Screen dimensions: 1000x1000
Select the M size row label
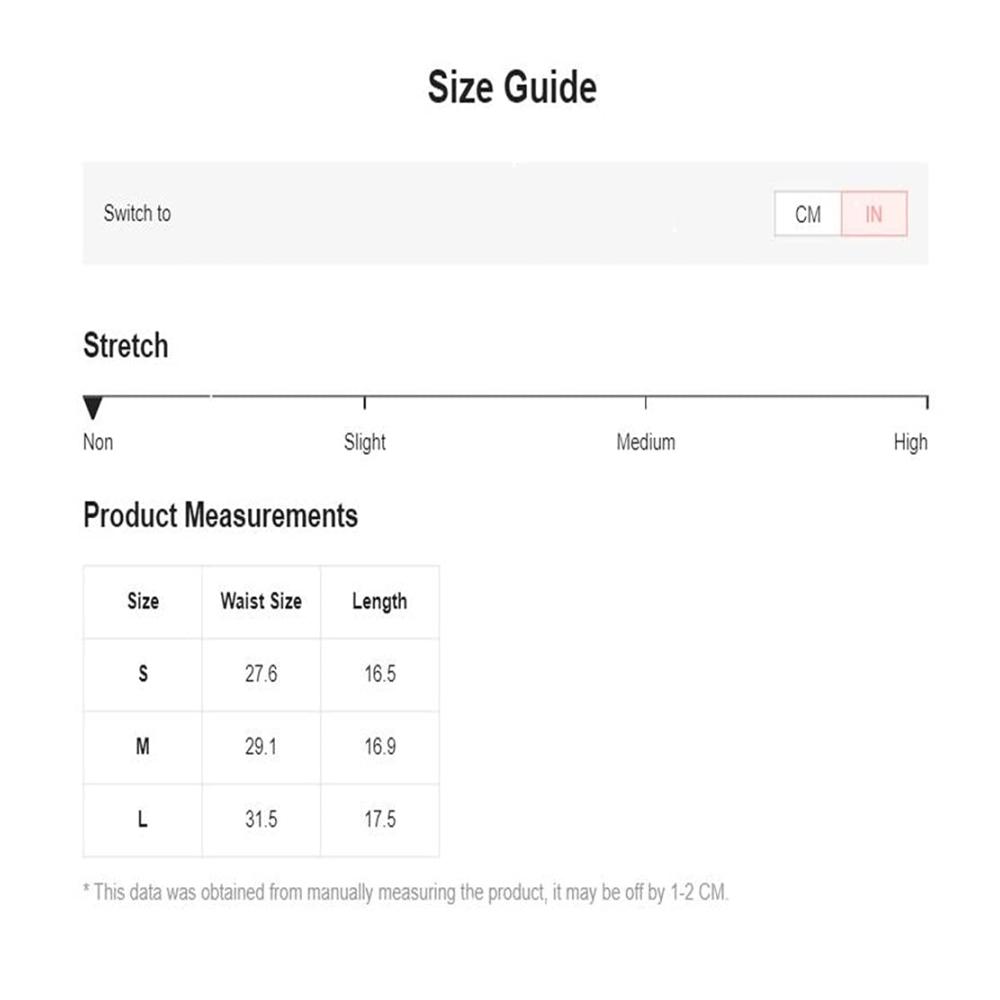pos(143,747)
